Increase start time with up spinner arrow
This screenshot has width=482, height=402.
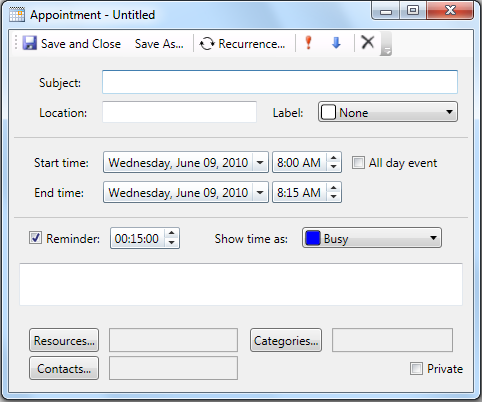point(333,158)
